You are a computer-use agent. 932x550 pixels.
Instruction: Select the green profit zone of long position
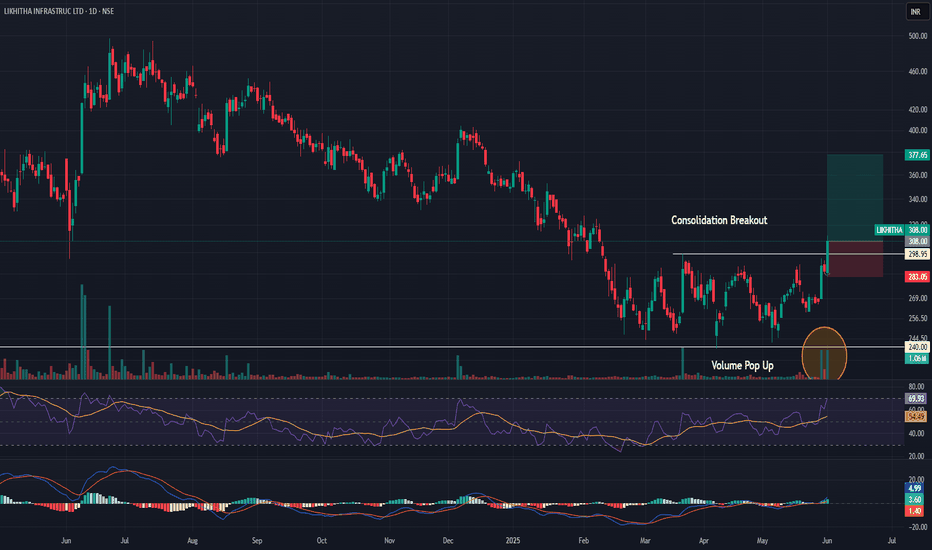[855, 198]
